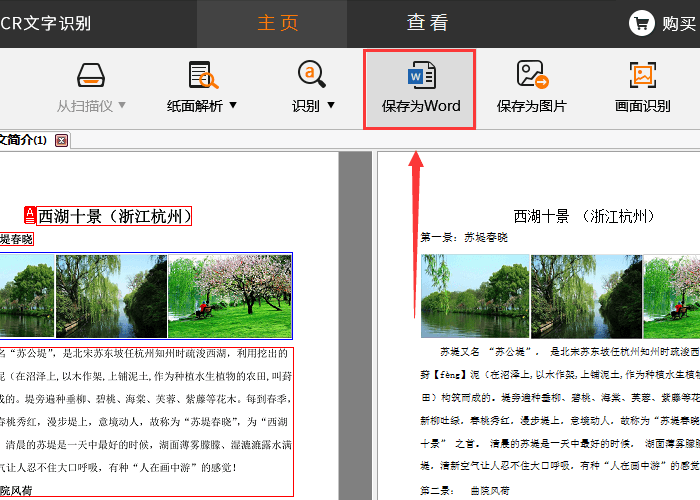Click the 识别 recognize icon
Screen dimensions: 700x500
tap(312, 74)
